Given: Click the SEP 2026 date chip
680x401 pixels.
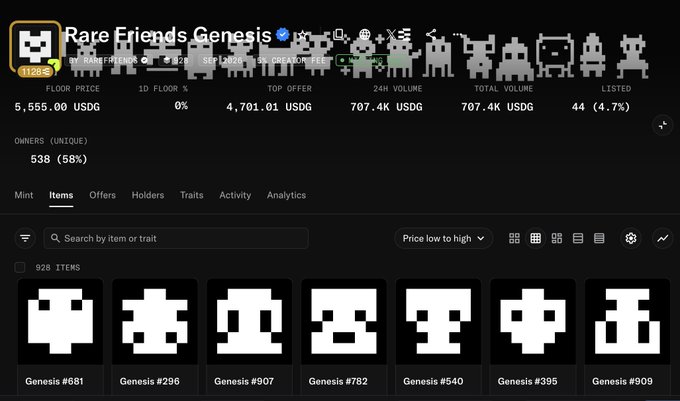Looking at the screenshot, I should (x=222, y=60).
